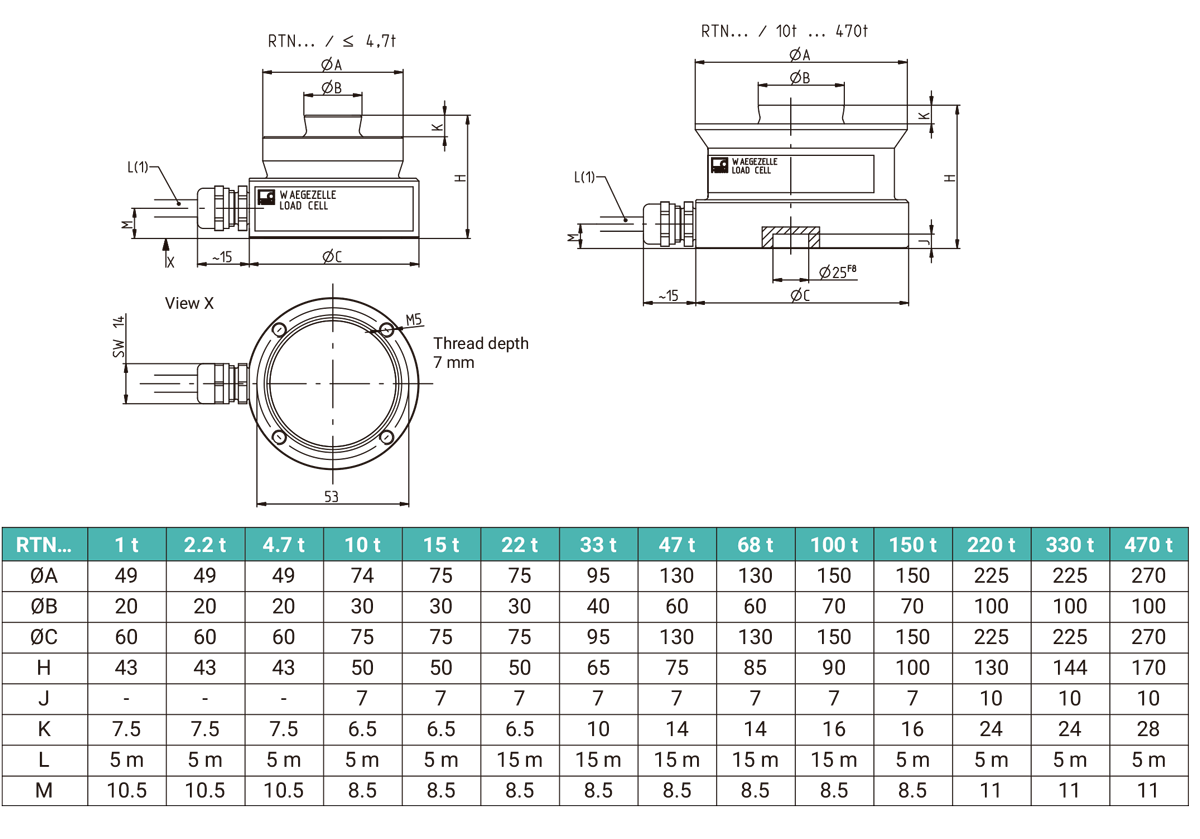This screenshot has height=839, width=1200.
Task: Click the Ø25 F8 bore dimension
Action: click(840, 271)
